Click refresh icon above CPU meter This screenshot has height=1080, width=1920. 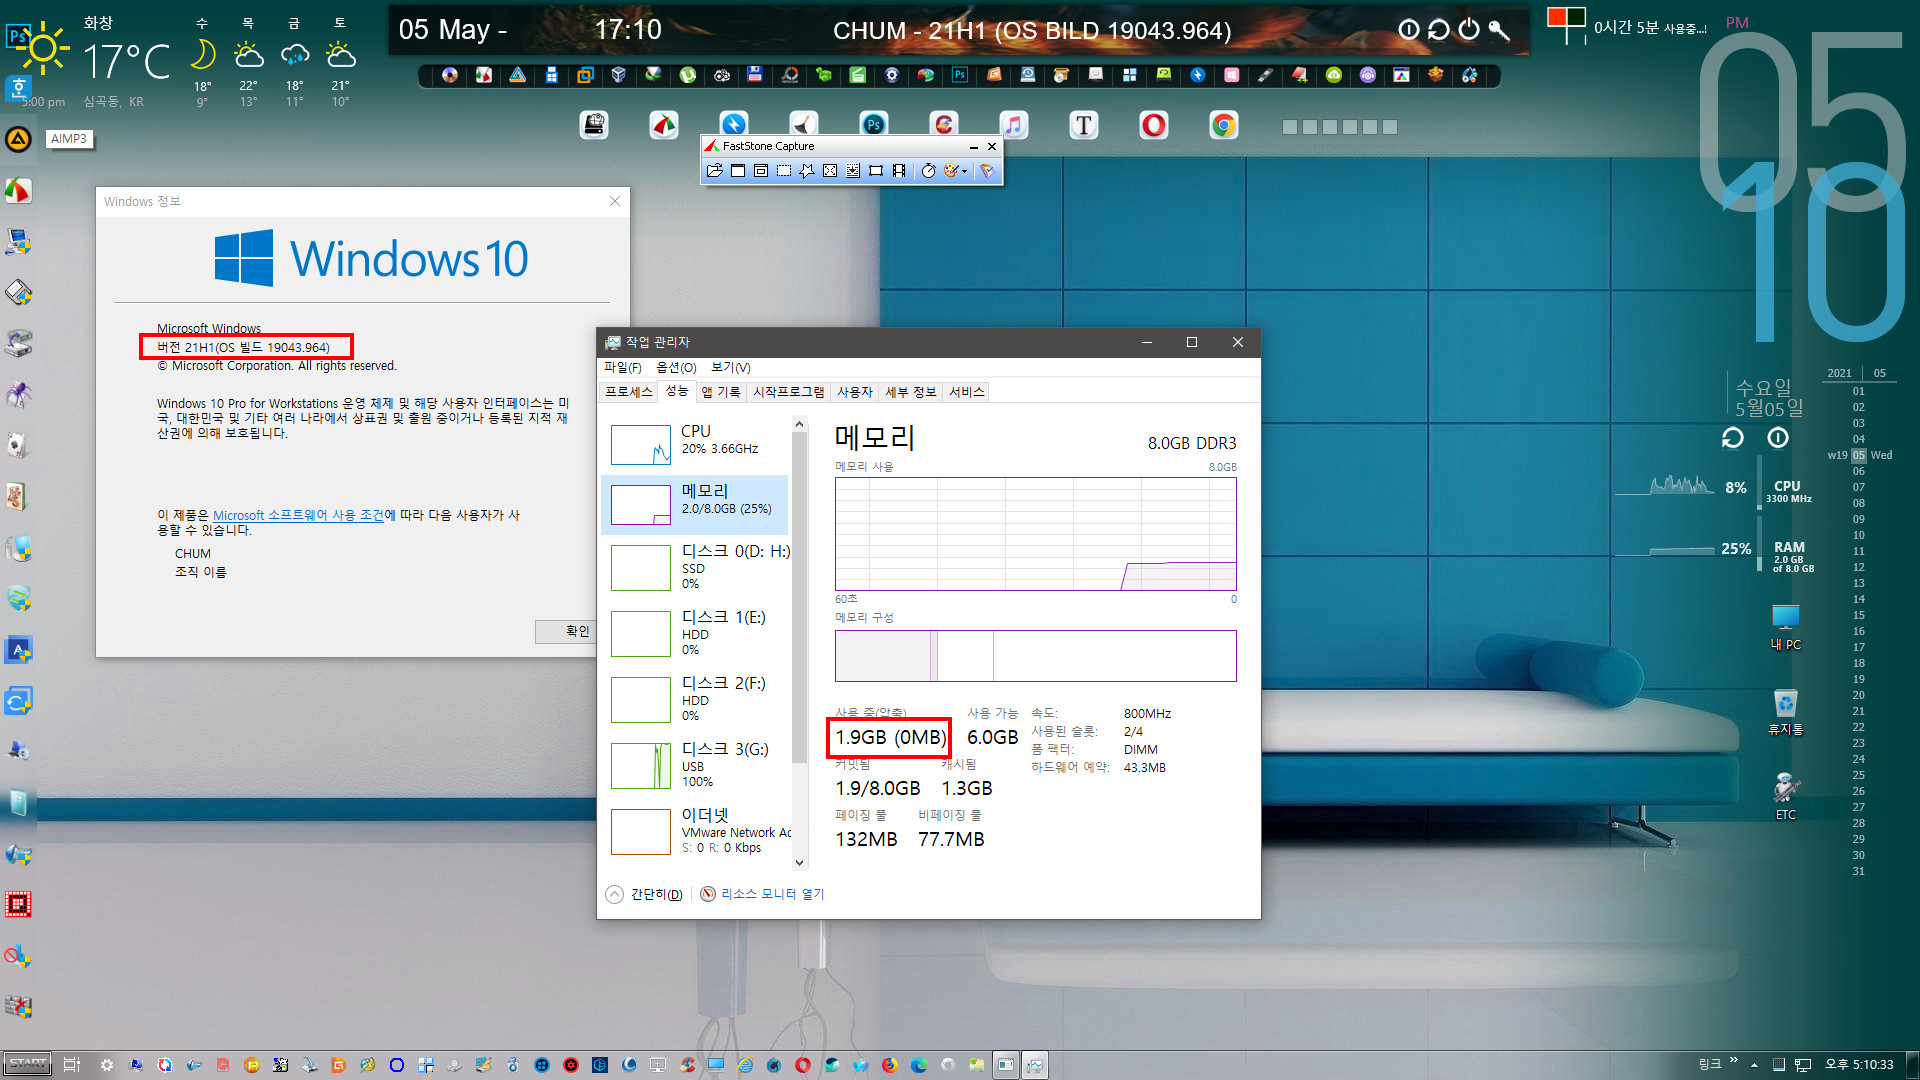tap(1732, 438)
